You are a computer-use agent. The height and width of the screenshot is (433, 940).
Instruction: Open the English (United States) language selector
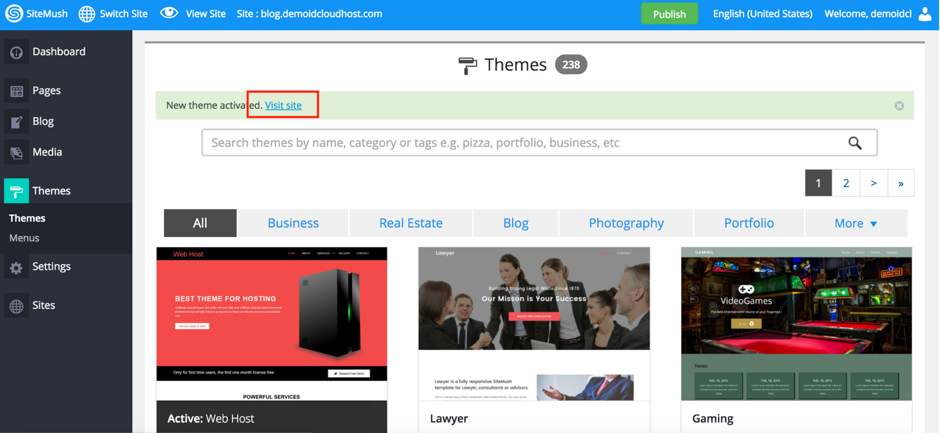pos(763,13)
